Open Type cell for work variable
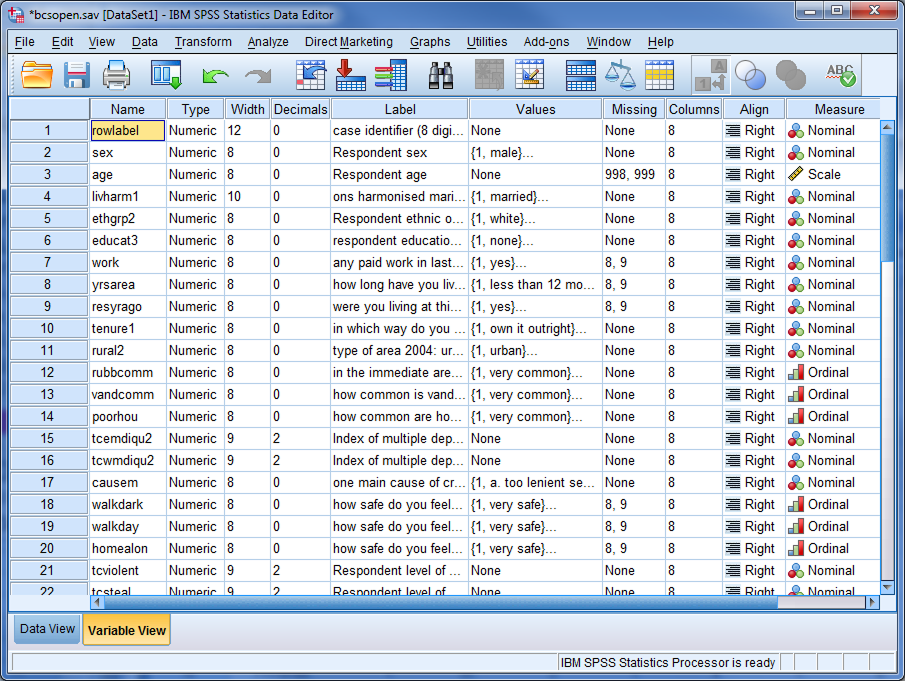Viewport: 905px width, 681px height. [195, 263]
